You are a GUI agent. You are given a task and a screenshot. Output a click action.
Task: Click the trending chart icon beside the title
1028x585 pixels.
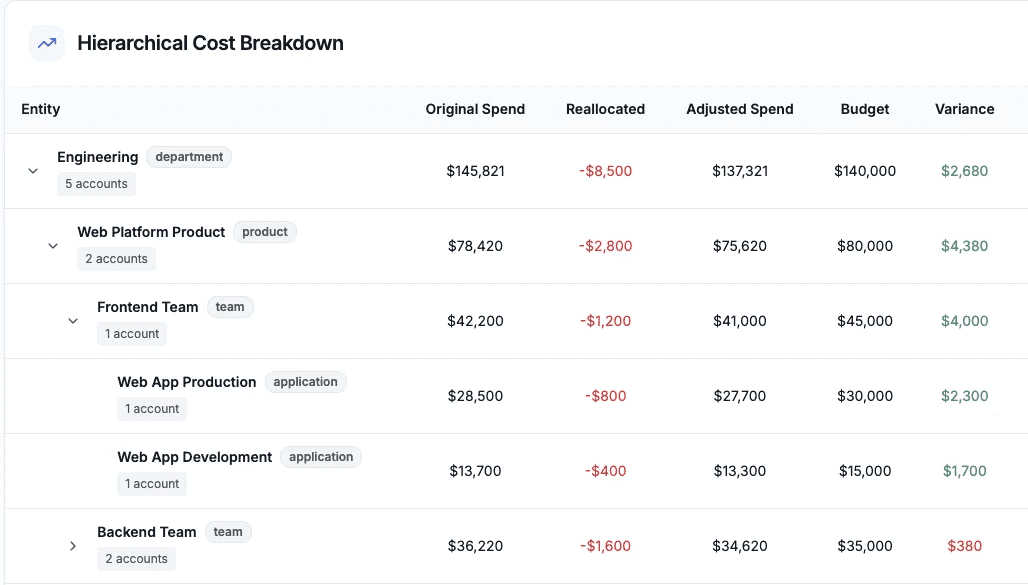point(47,43)
